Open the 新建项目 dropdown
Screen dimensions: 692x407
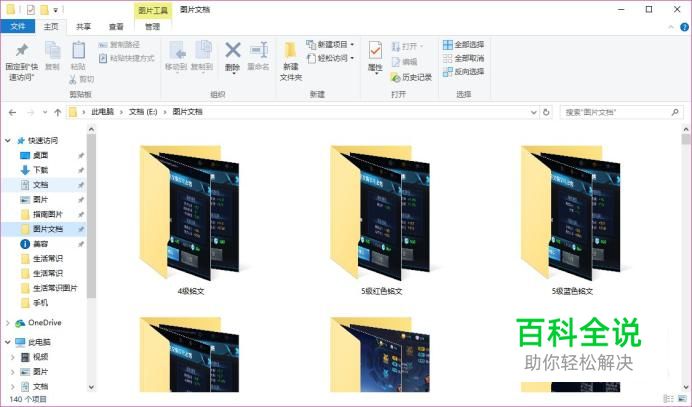pos(330,45)
